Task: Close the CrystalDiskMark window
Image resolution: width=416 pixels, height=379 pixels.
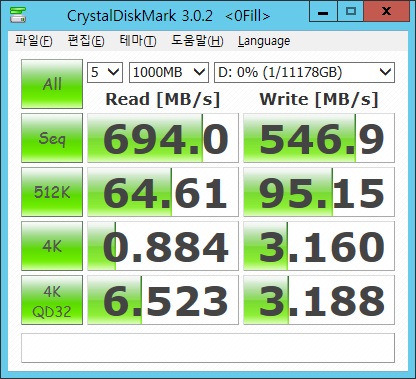Action: tap(386, 11)
